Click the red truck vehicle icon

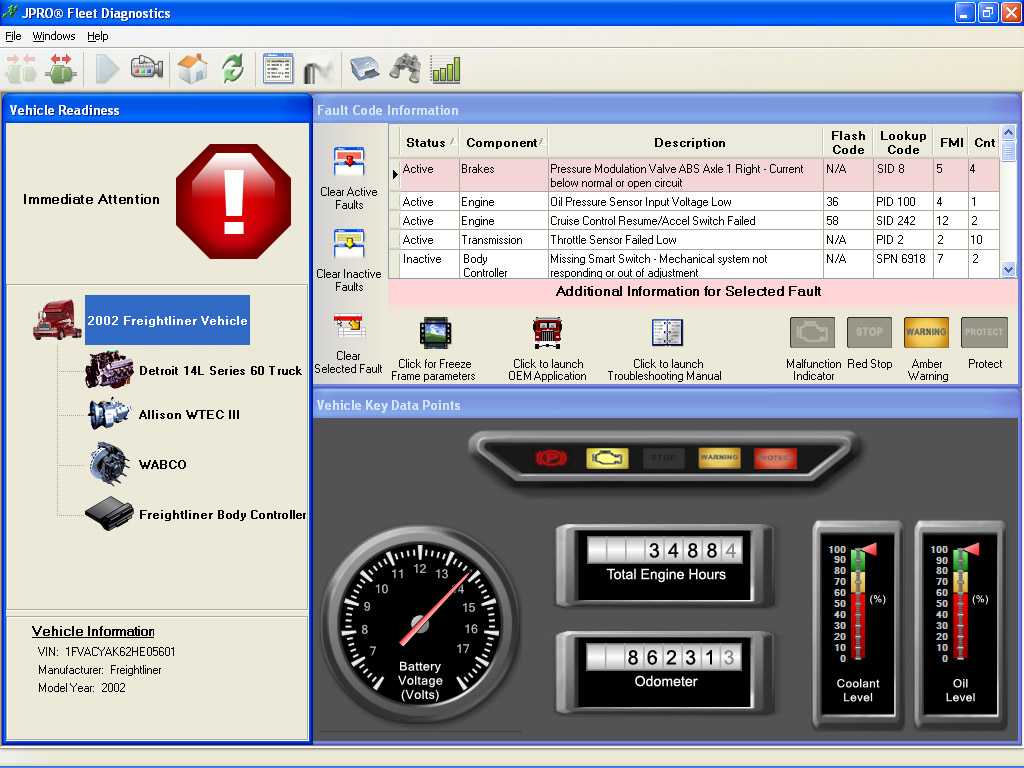pos(57,320)
